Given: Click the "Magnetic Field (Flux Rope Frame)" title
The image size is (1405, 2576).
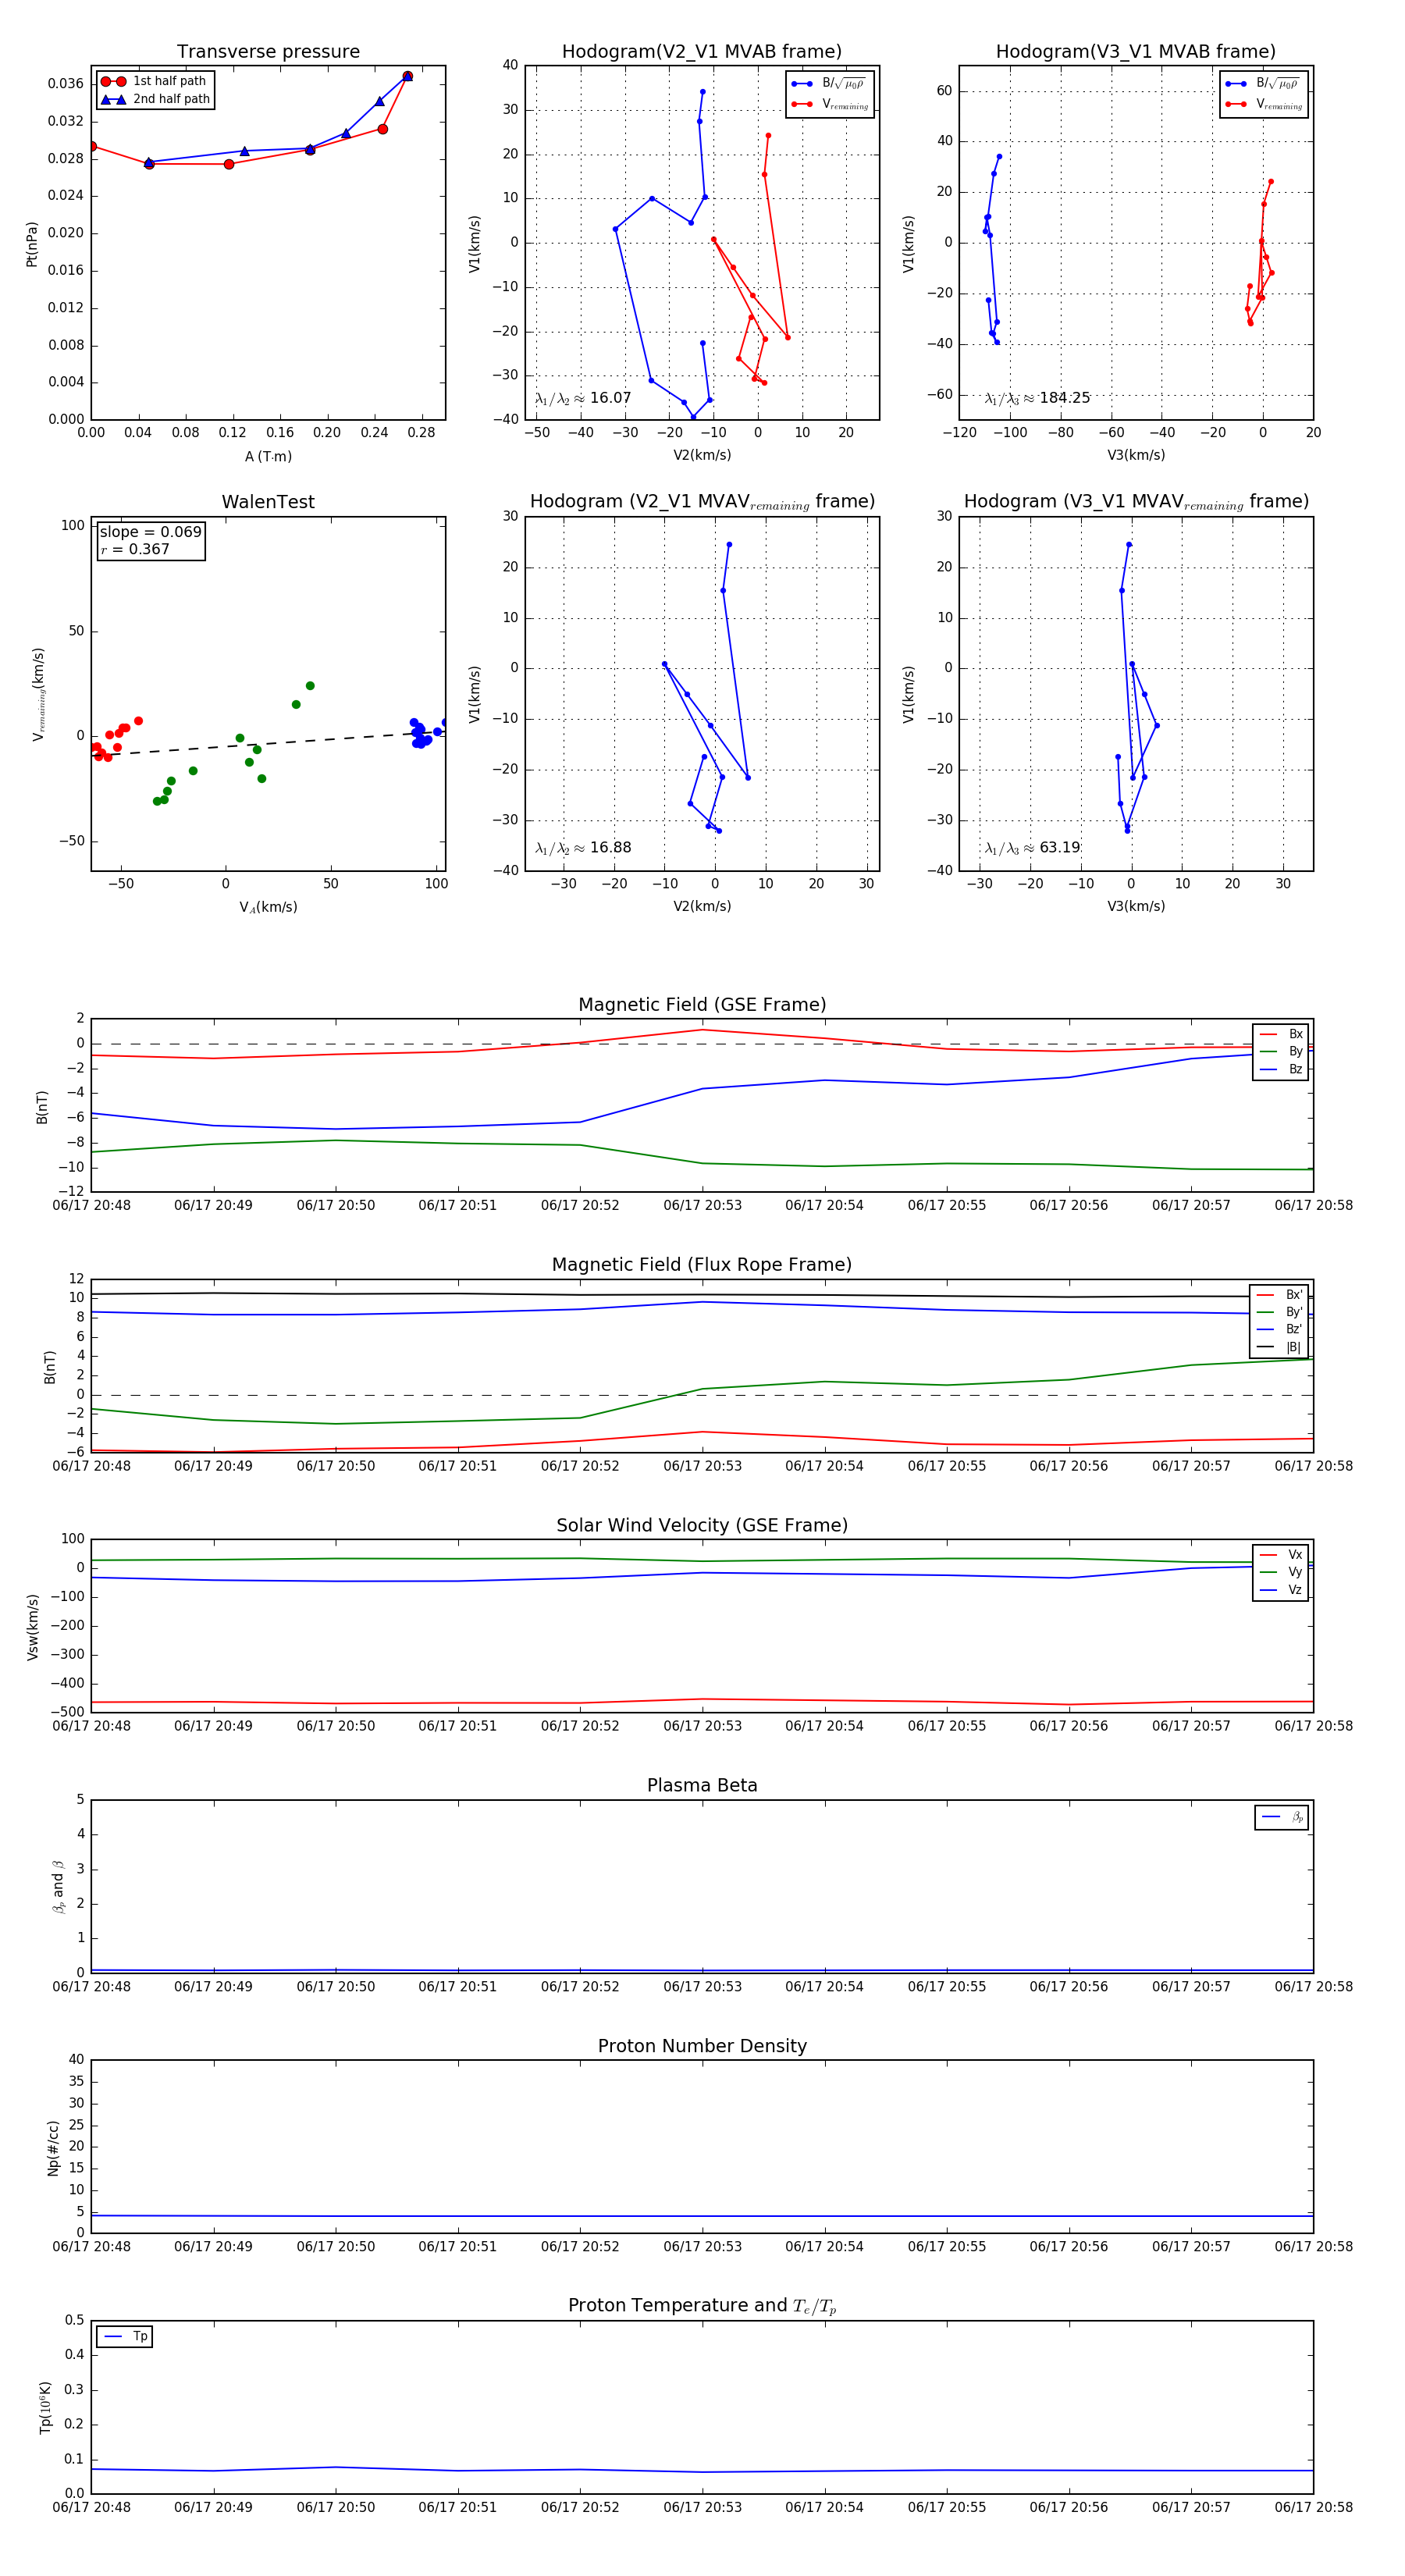Looking at the screenshot, I should click(702, 1265).
